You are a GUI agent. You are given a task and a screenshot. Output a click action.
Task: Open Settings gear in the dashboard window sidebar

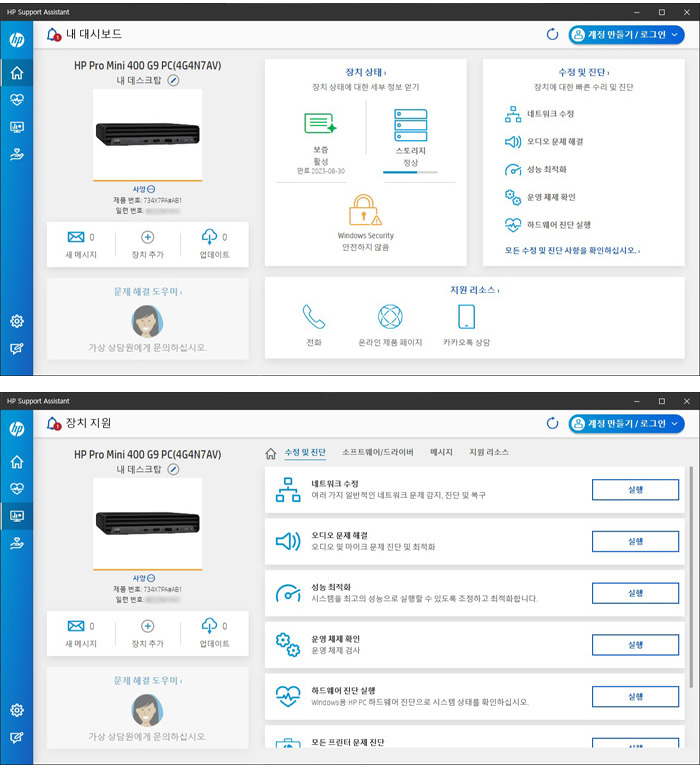coord(17,321)
